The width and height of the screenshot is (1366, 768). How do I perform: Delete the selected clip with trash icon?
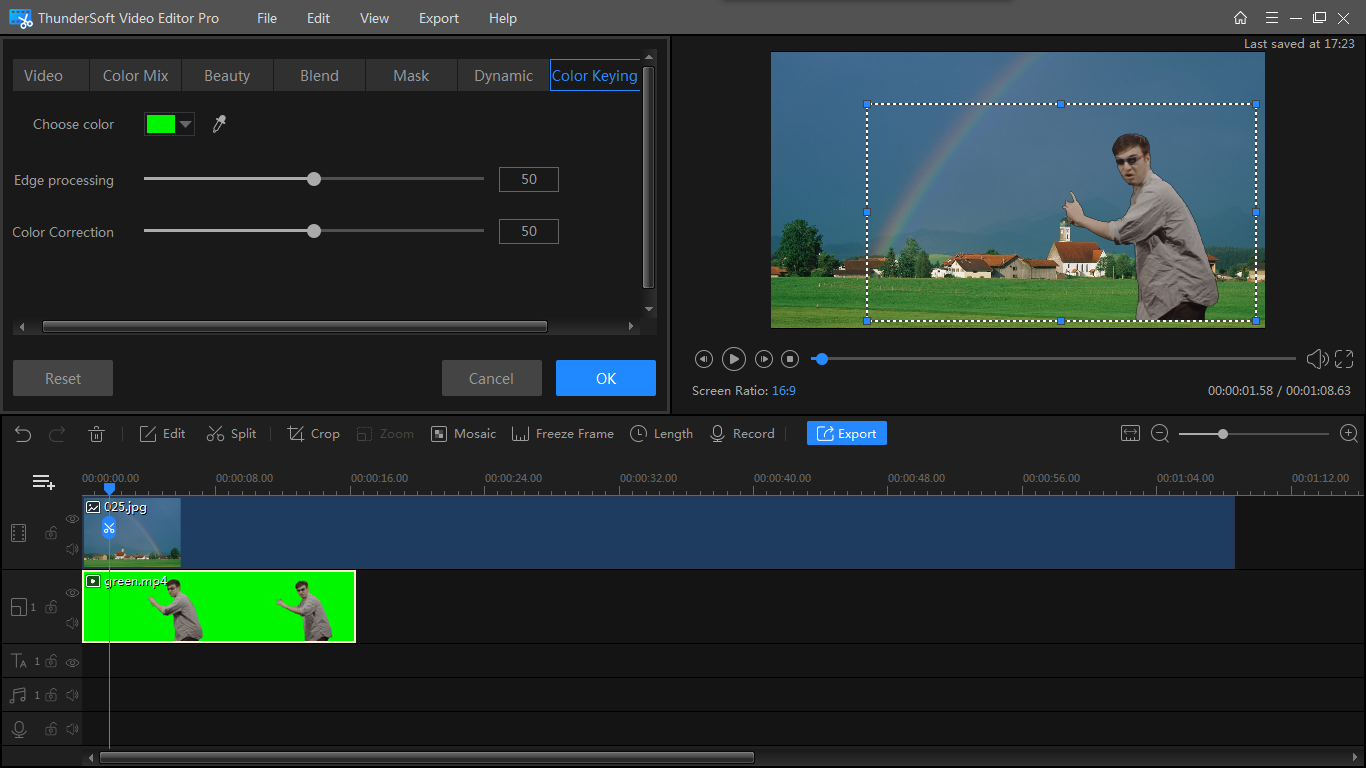click(97, 434)
